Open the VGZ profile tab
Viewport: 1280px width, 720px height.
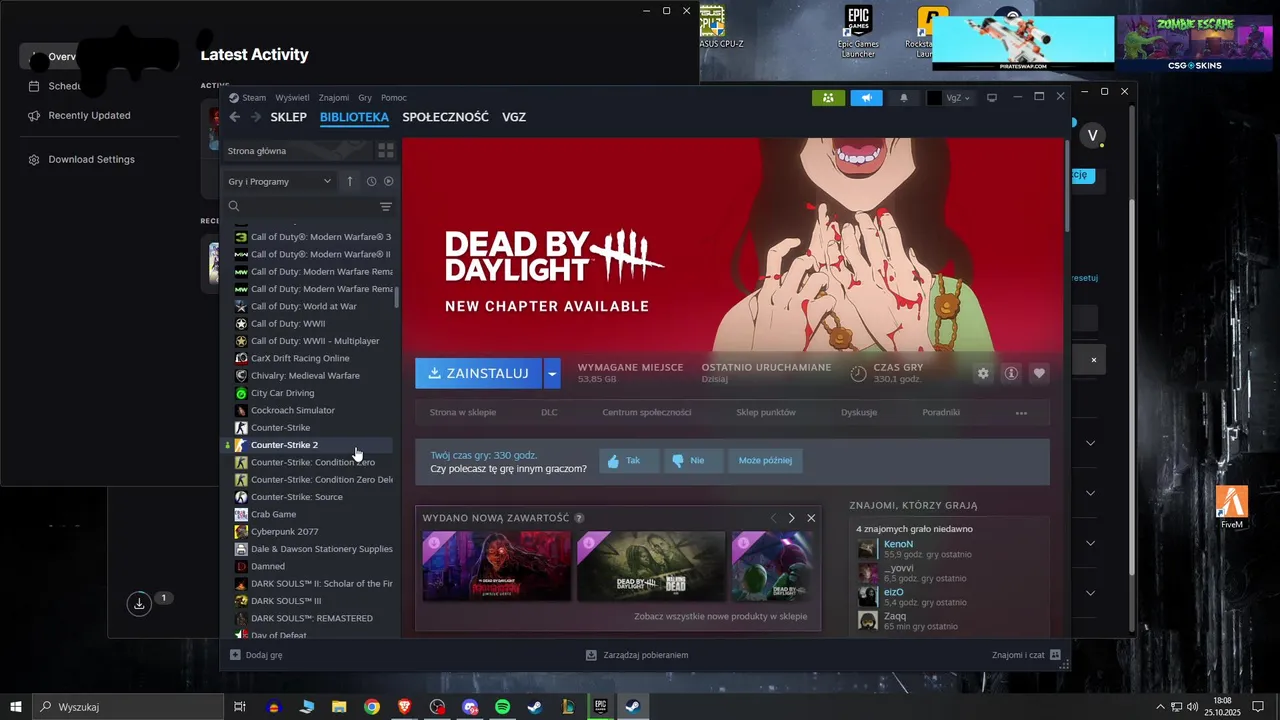[514, 117]
